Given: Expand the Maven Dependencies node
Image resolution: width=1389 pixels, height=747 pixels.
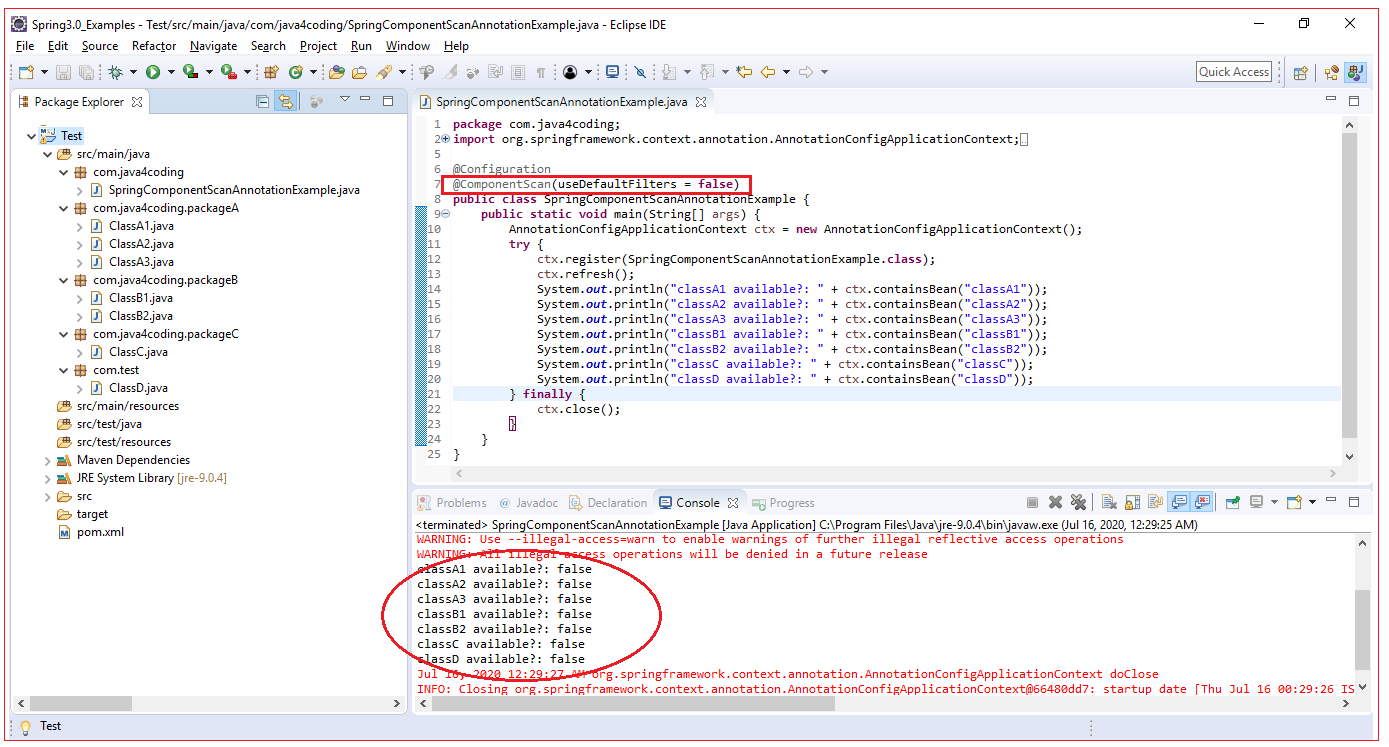Looking at the screenshot, I should (x=48, y=460).
